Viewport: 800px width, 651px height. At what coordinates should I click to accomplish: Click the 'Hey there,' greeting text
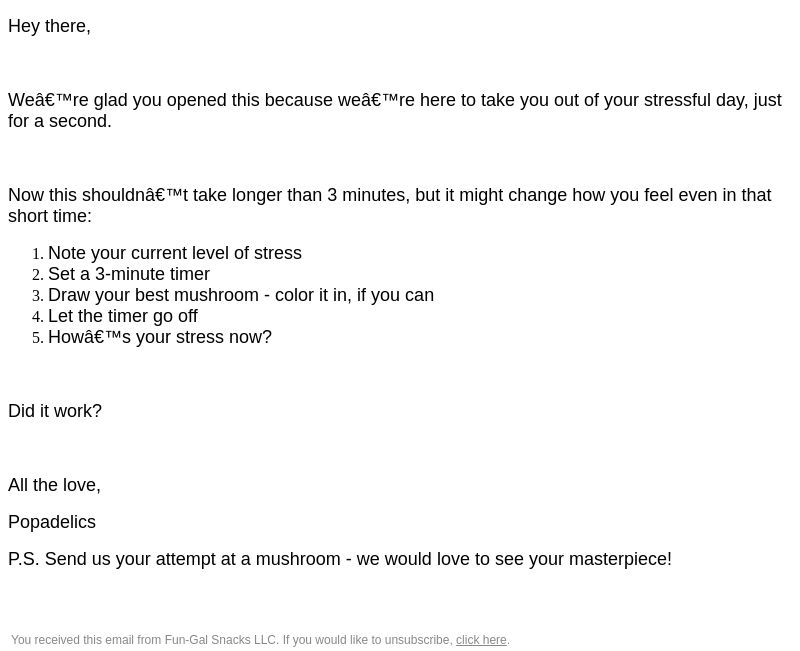coord(49,26)
